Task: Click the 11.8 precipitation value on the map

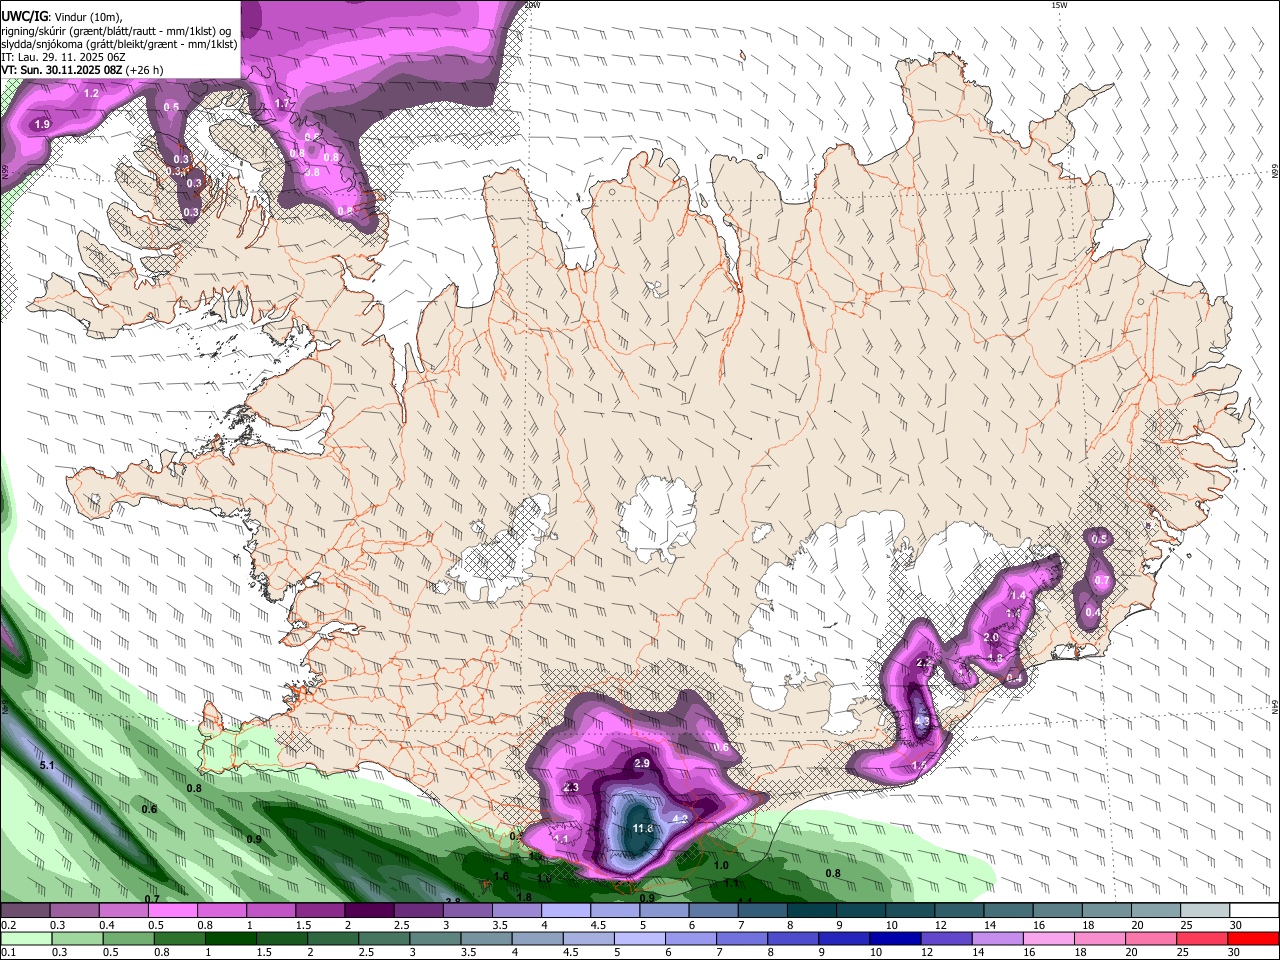Action: [643, 828]
